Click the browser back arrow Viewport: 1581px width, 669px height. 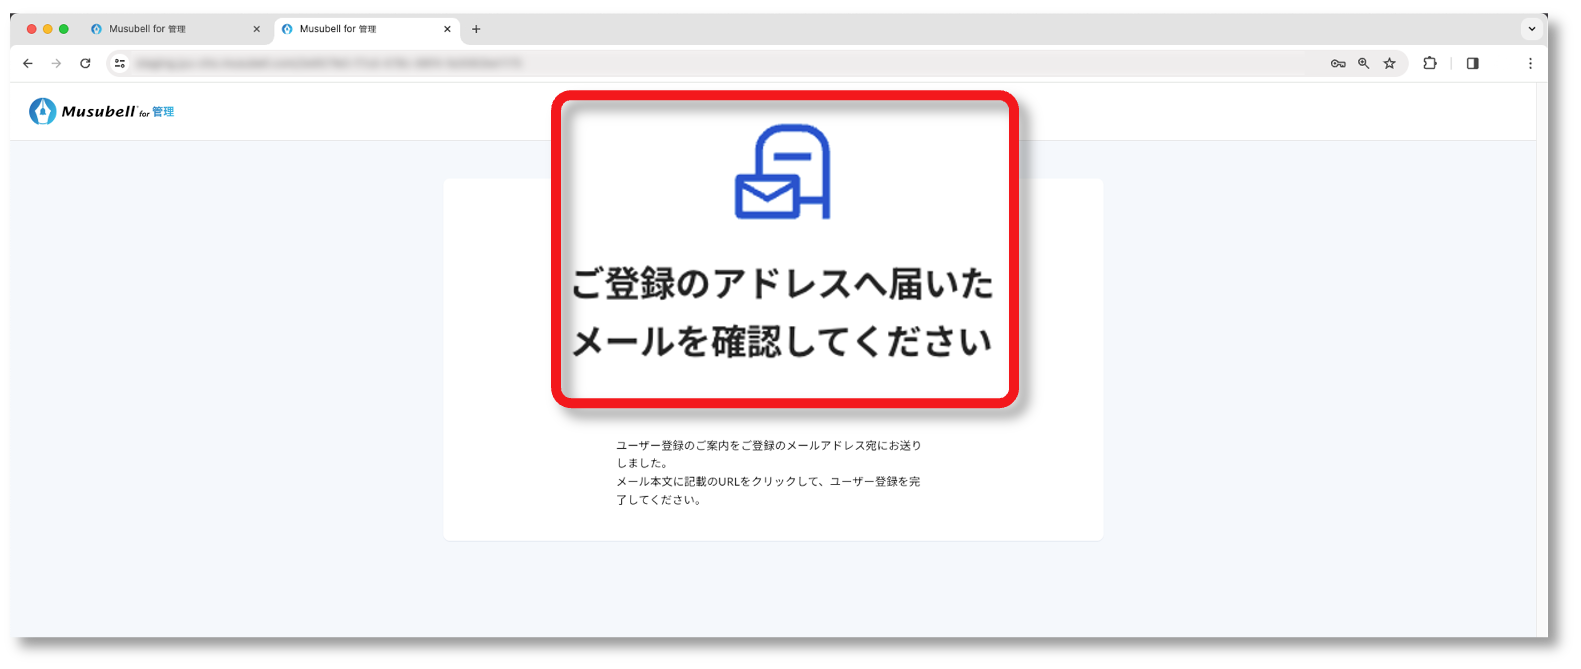(x=28, y=63)
